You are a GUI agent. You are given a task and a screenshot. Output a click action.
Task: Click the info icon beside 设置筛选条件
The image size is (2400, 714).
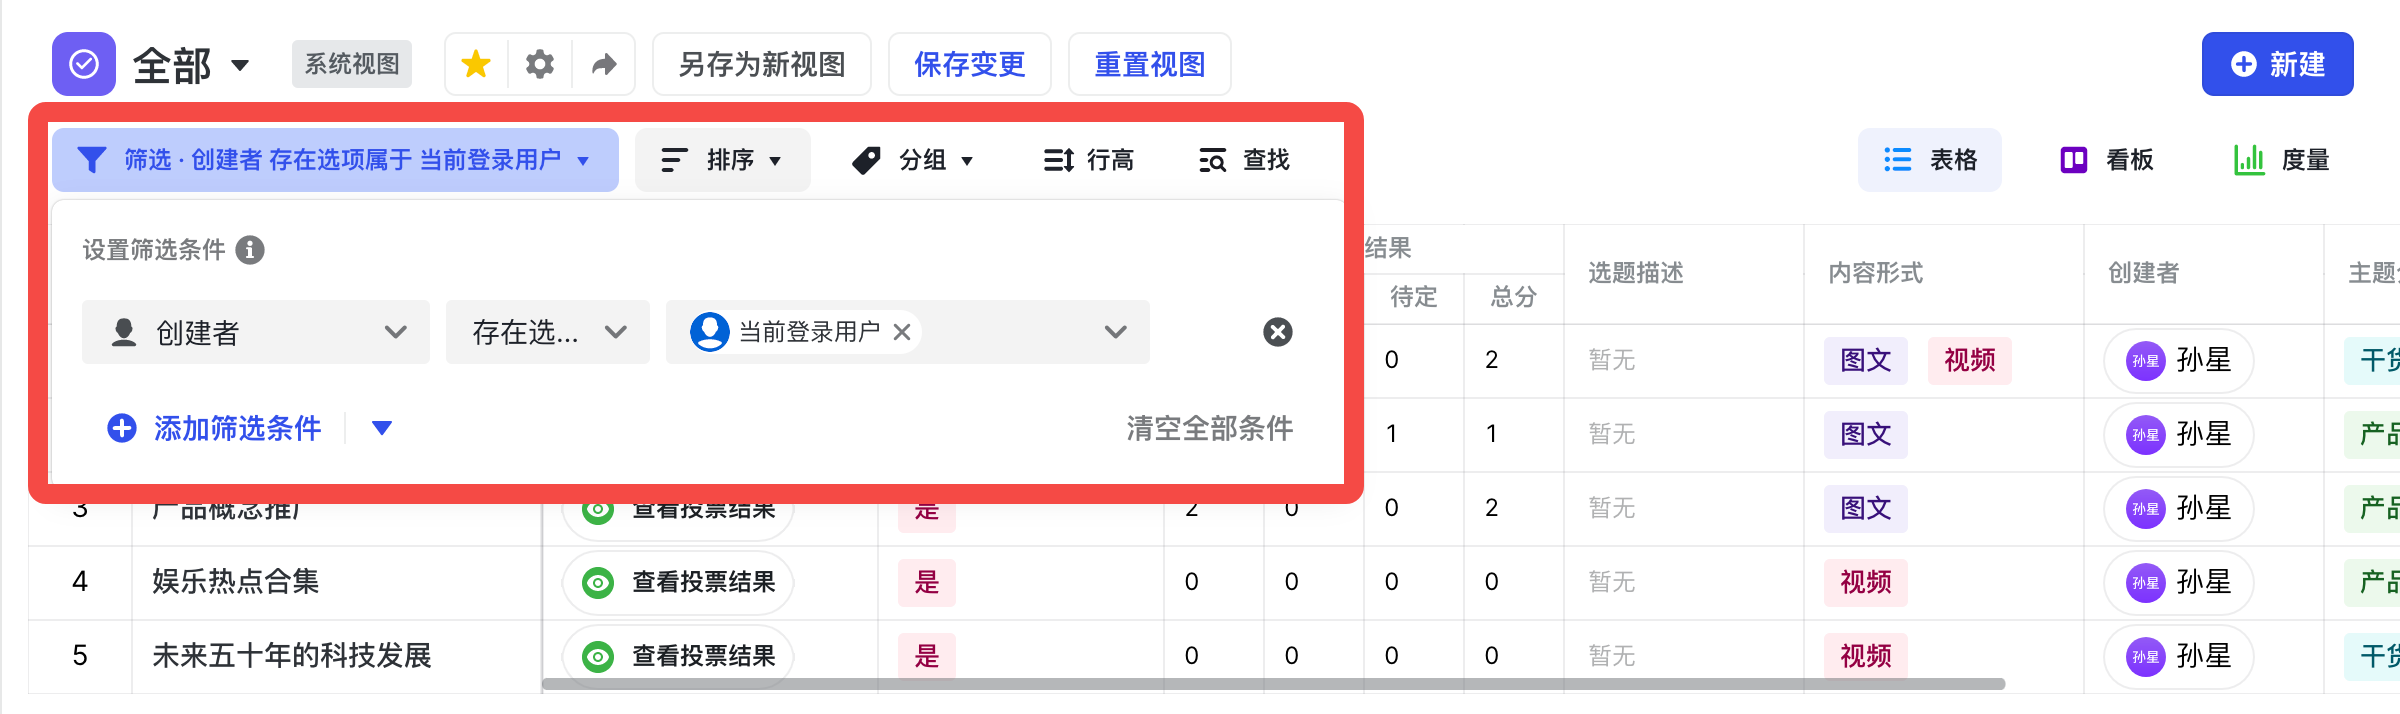(250, 249)
